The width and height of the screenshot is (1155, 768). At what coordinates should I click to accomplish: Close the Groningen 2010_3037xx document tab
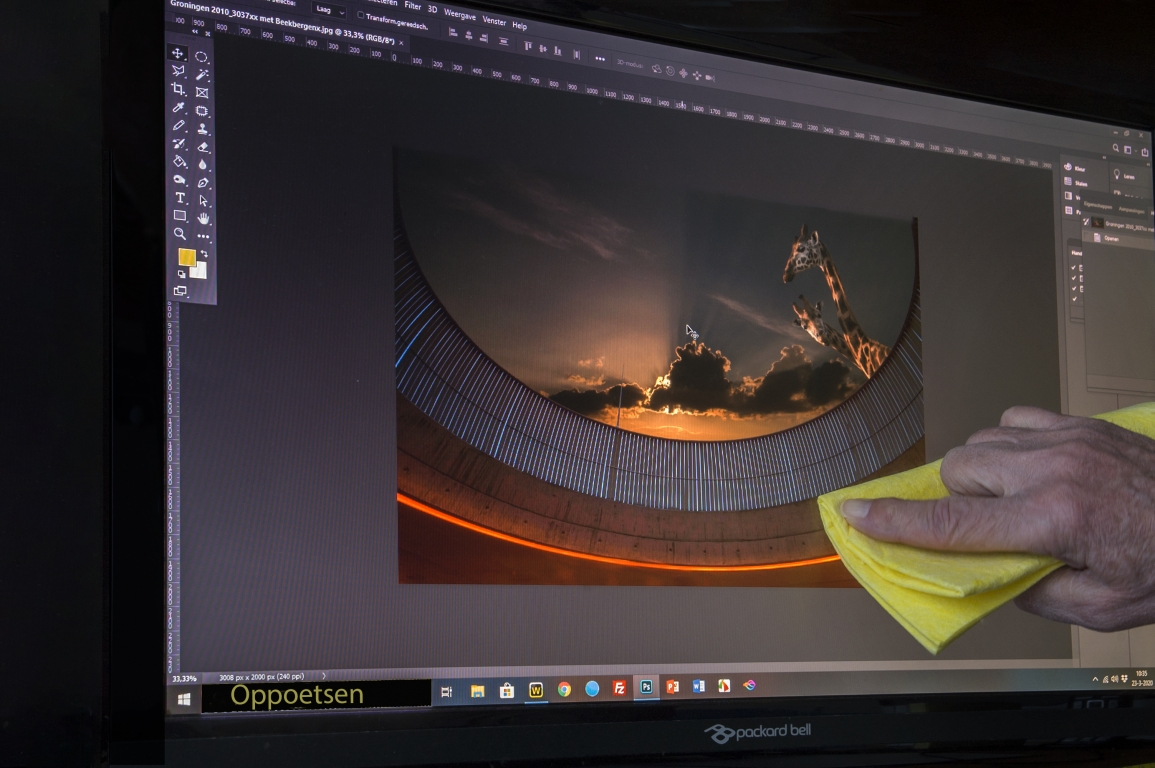pos(401,43)
